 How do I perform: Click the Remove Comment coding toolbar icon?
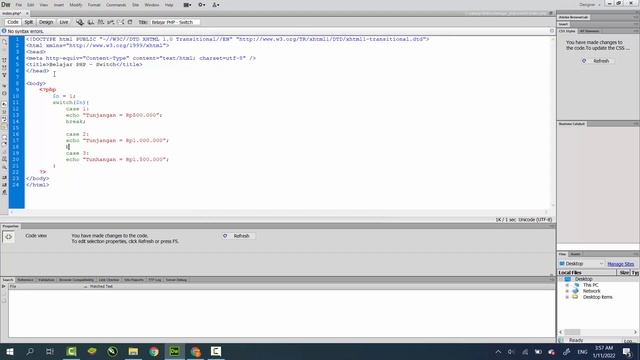click(x=4, y=144)
